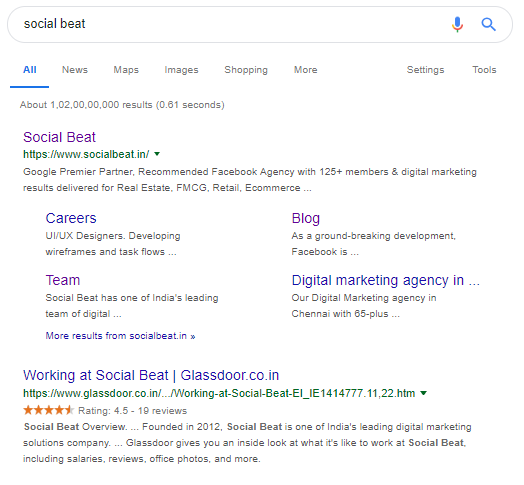Click the 'Social Beat Overview' Glassdoor snippet
This screenshot has width=524, height=485.
click(x=247, y=443)
